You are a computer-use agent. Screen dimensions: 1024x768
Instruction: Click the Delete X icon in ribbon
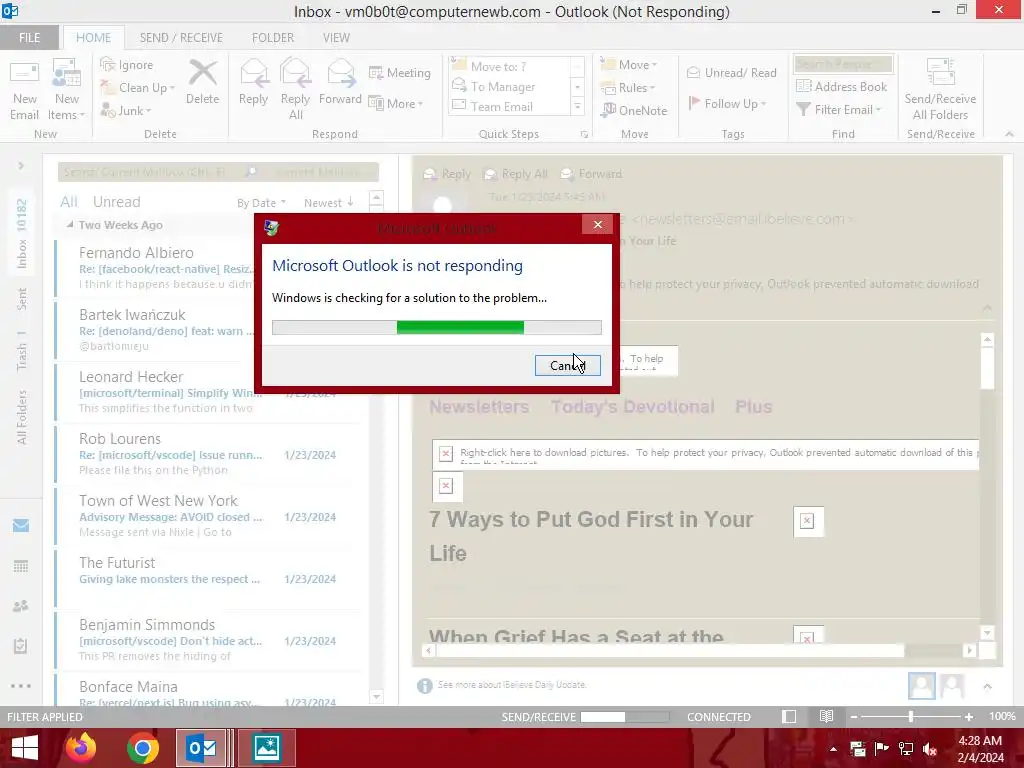tap(202, 72)
